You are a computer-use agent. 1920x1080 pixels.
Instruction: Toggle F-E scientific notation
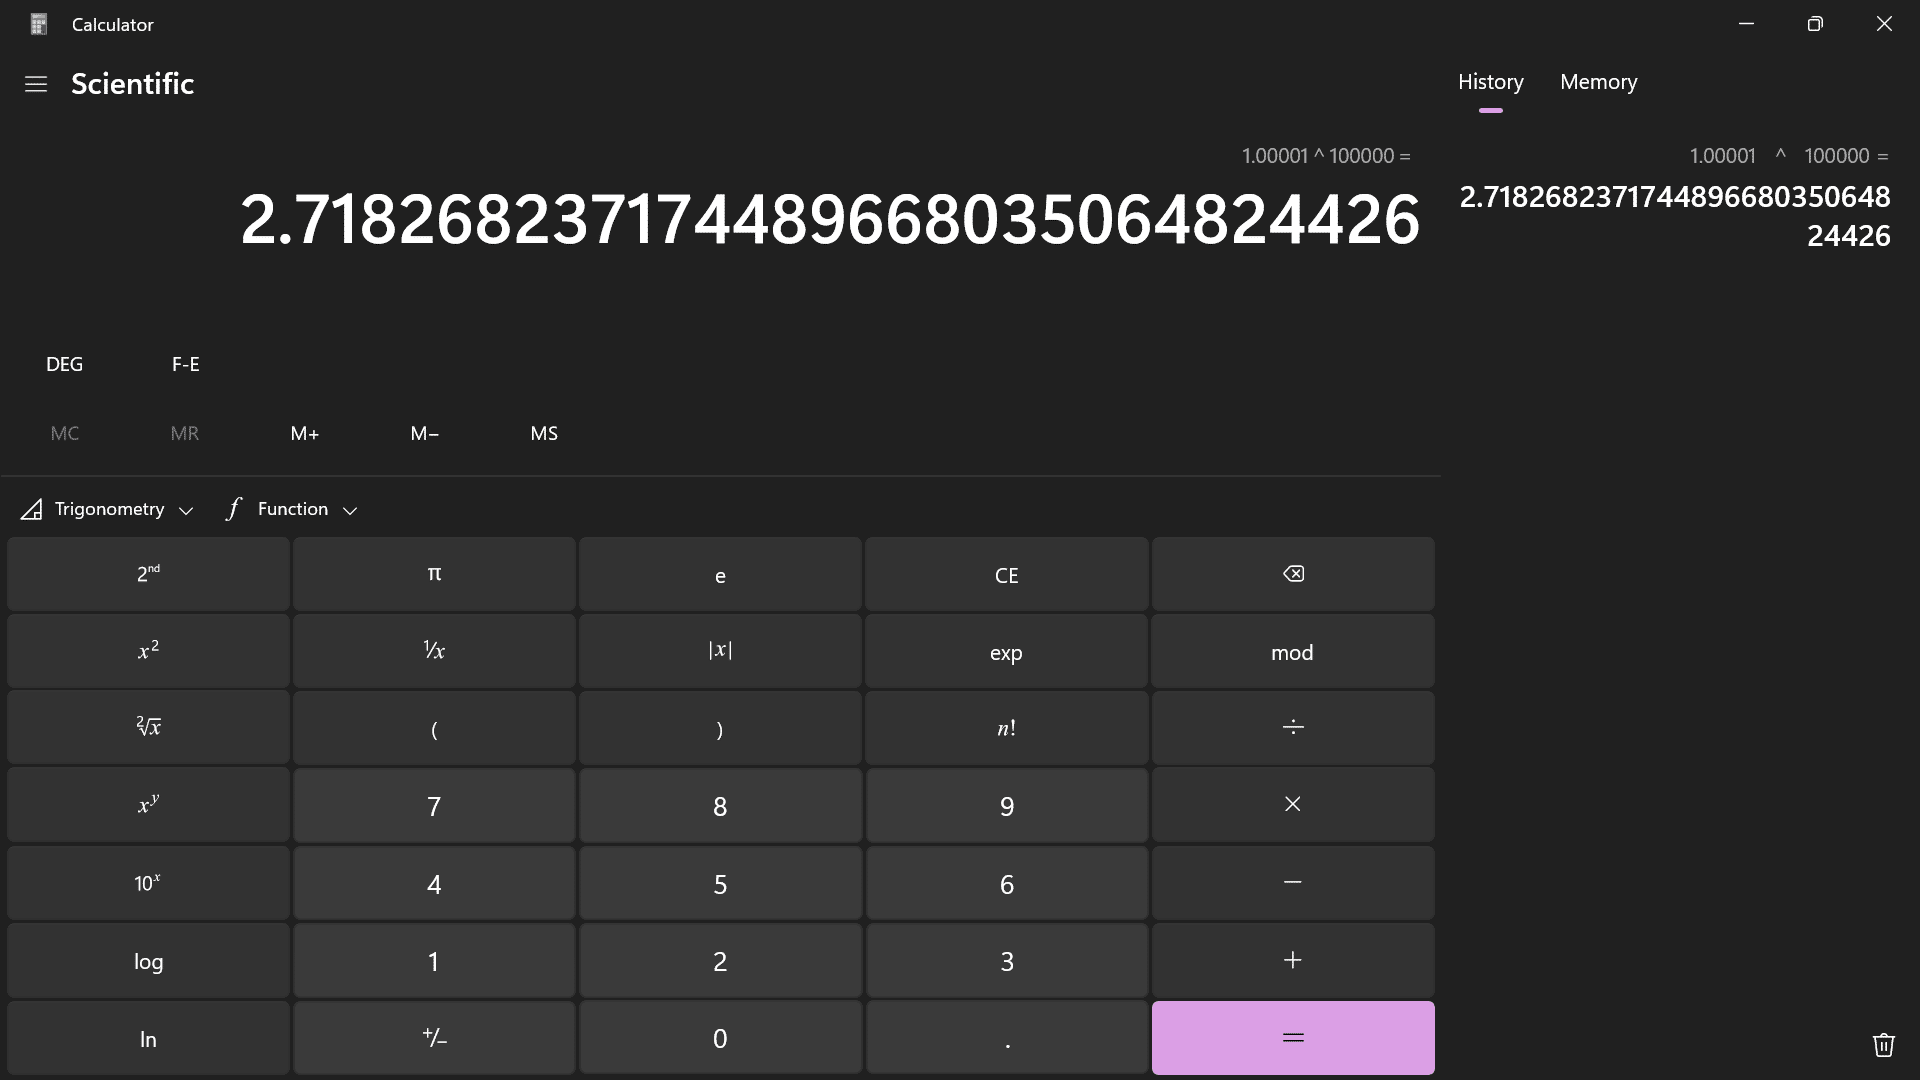point(185,364)
